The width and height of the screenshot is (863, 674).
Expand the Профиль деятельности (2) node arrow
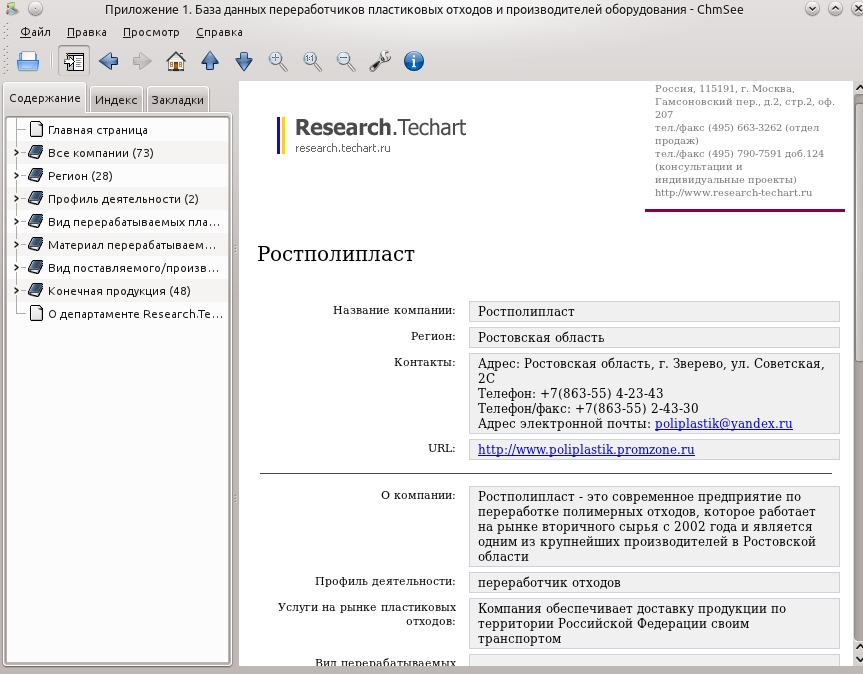coord(16,199)
